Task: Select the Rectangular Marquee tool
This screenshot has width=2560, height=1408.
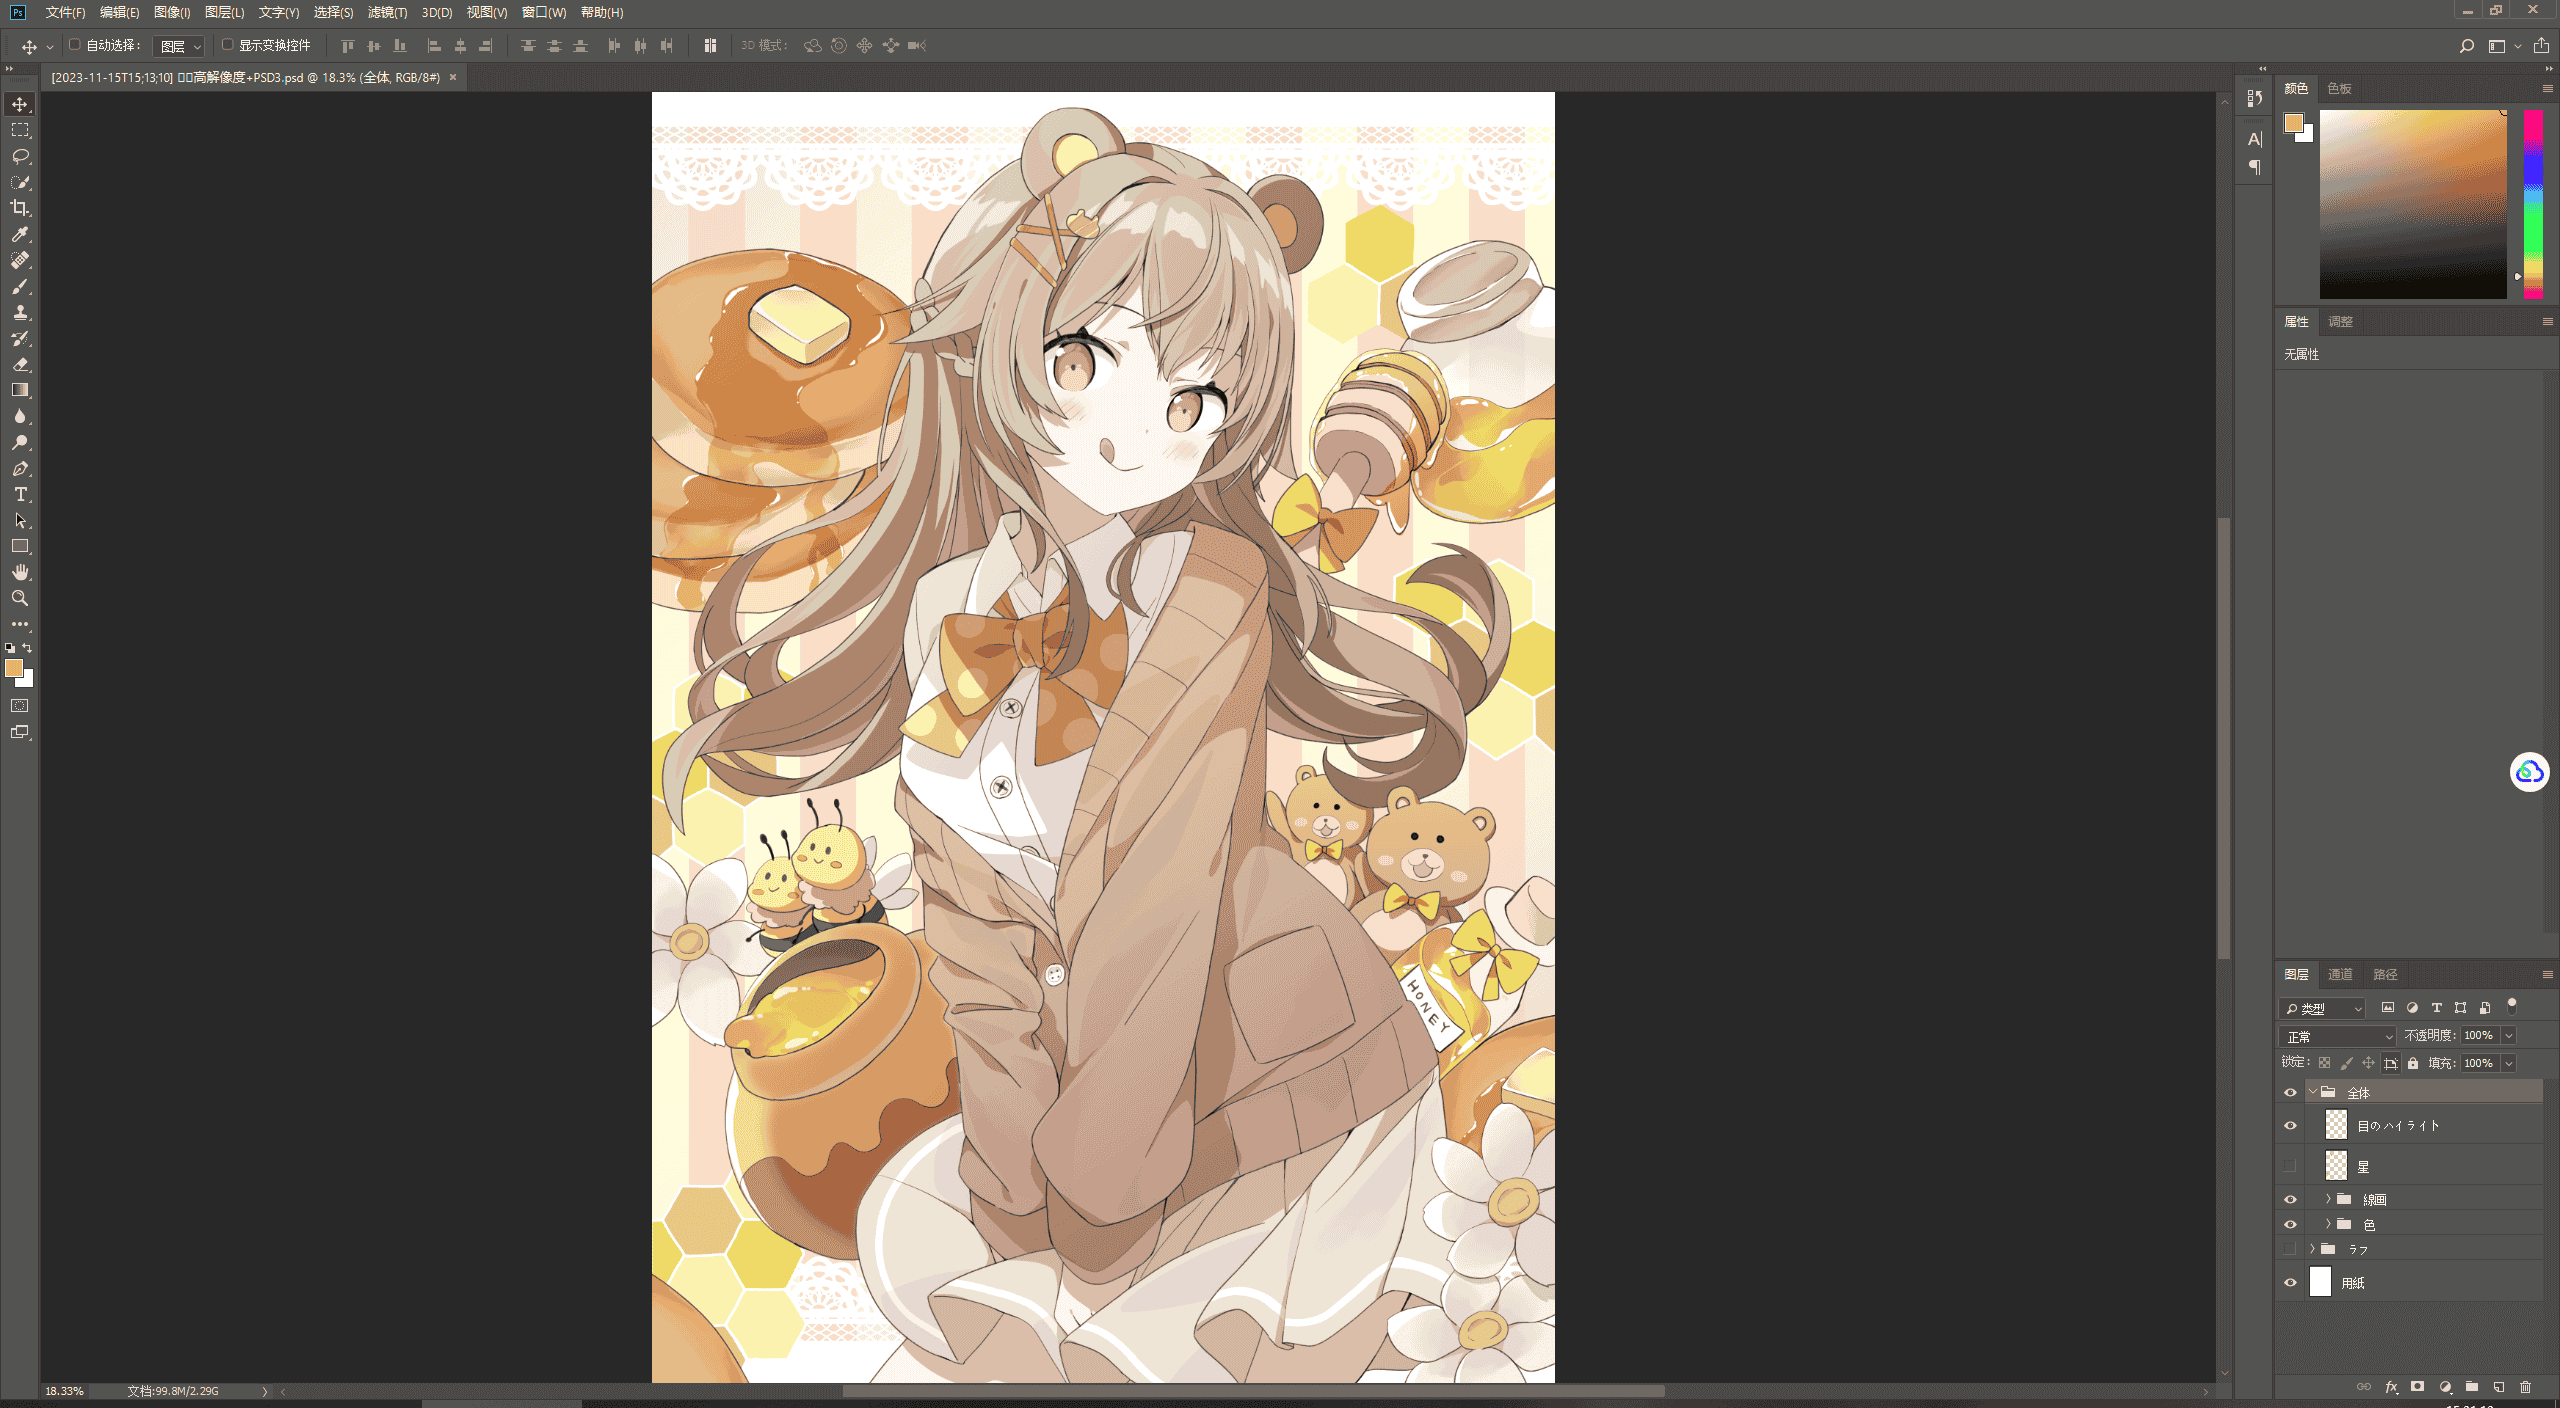Action: point(20,130)
